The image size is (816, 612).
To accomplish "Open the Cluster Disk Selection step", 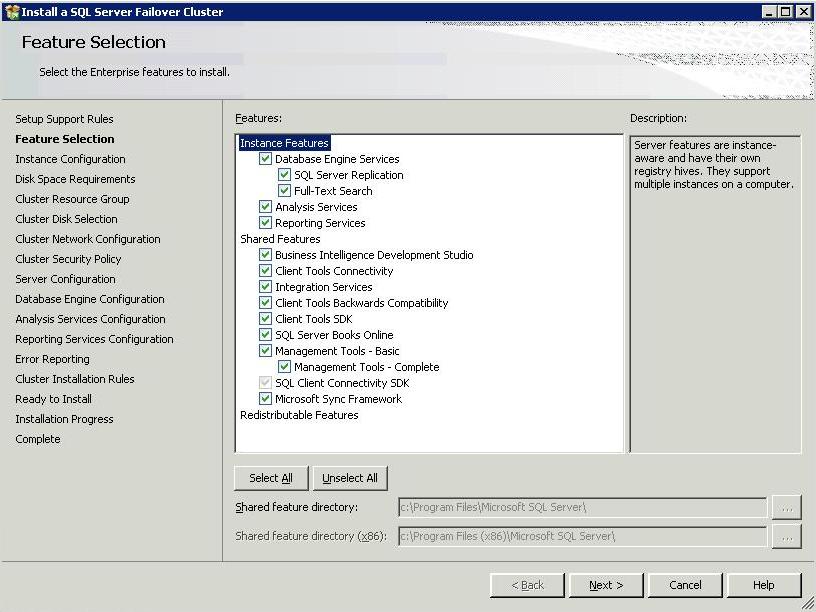I will tap(65, 218).
